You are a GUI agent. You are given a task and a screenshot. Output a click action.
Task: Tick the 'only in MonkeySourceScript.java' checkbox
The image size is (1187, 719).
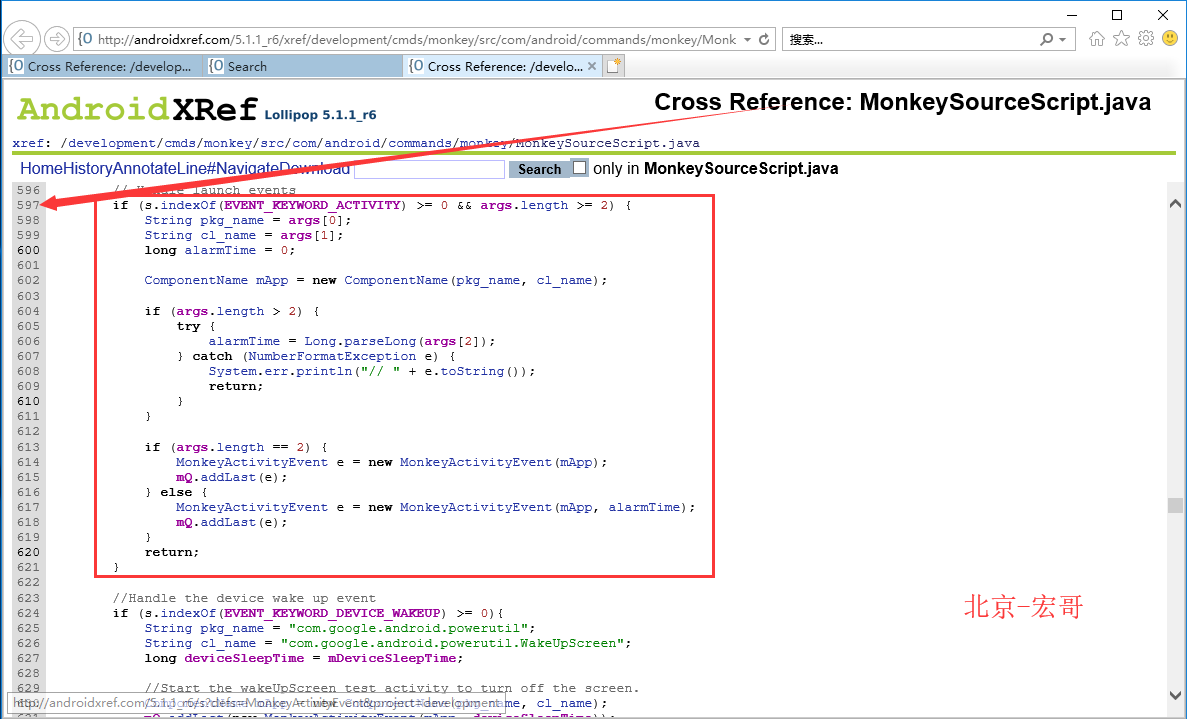tap(579, 168)
